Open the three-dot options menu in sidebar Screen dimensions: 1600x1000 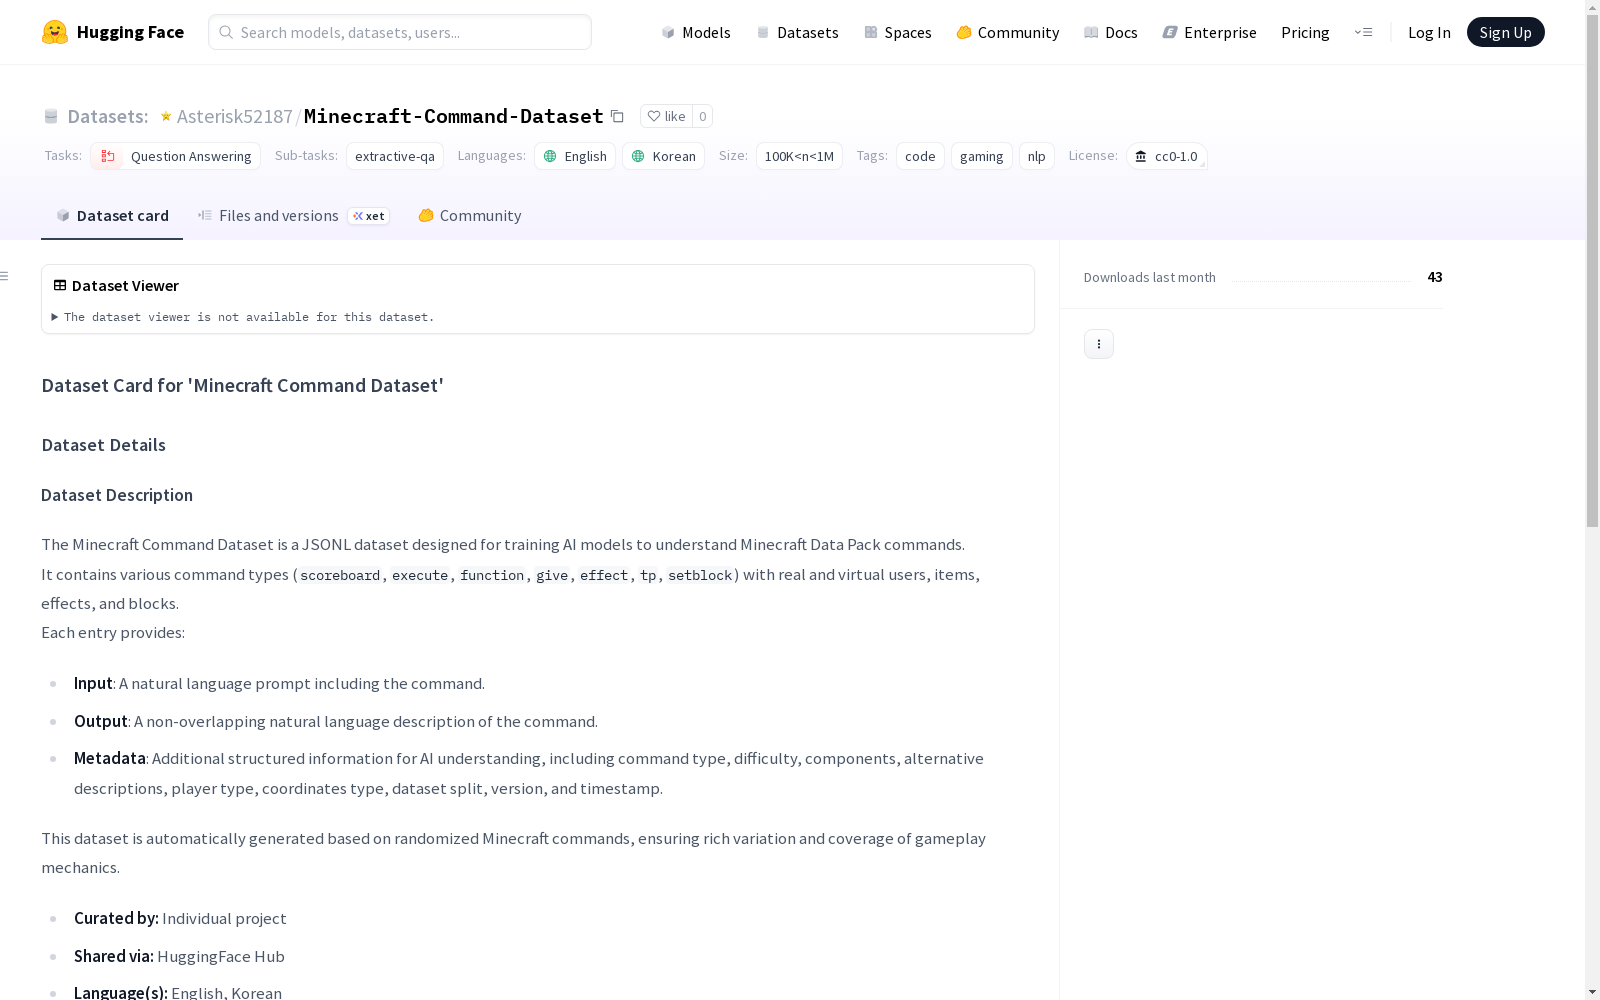[x=1099, y=344]
